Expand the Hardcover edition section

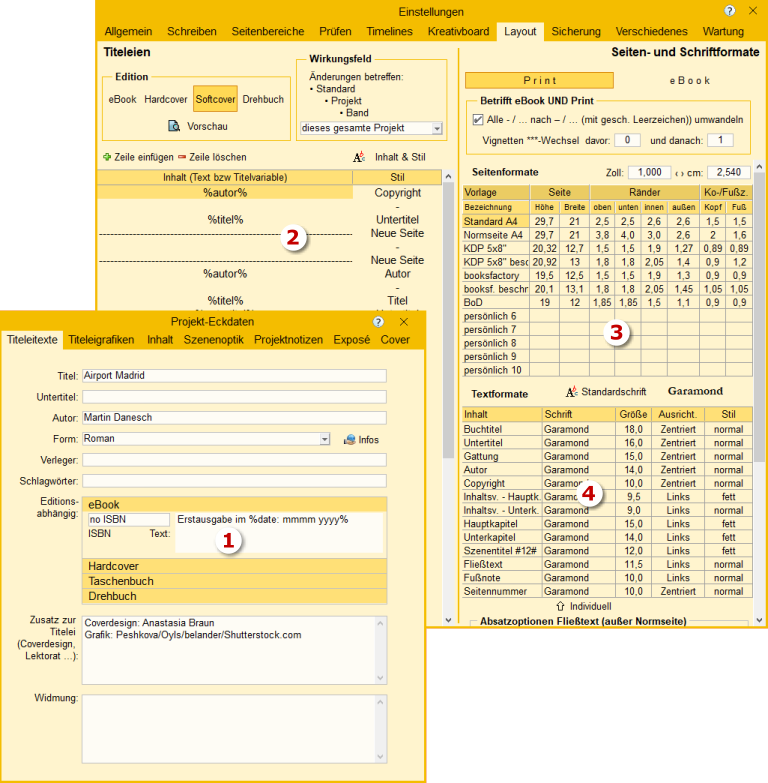(x=234, y=566)
